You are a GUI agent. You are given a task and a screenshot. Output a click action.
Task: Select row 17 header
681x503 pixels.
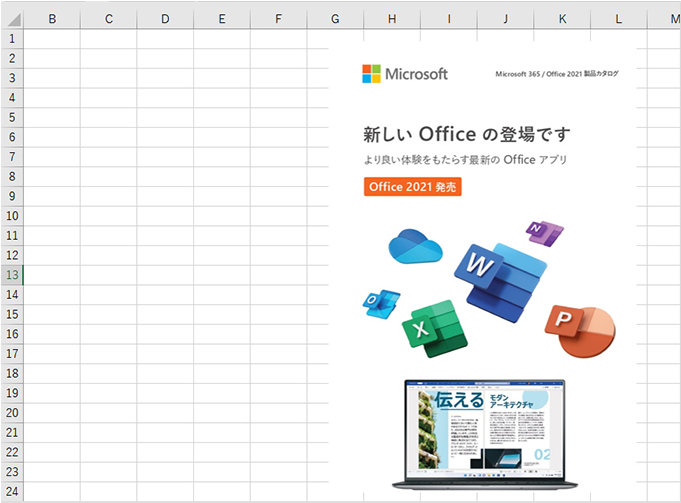click(12, 354)
